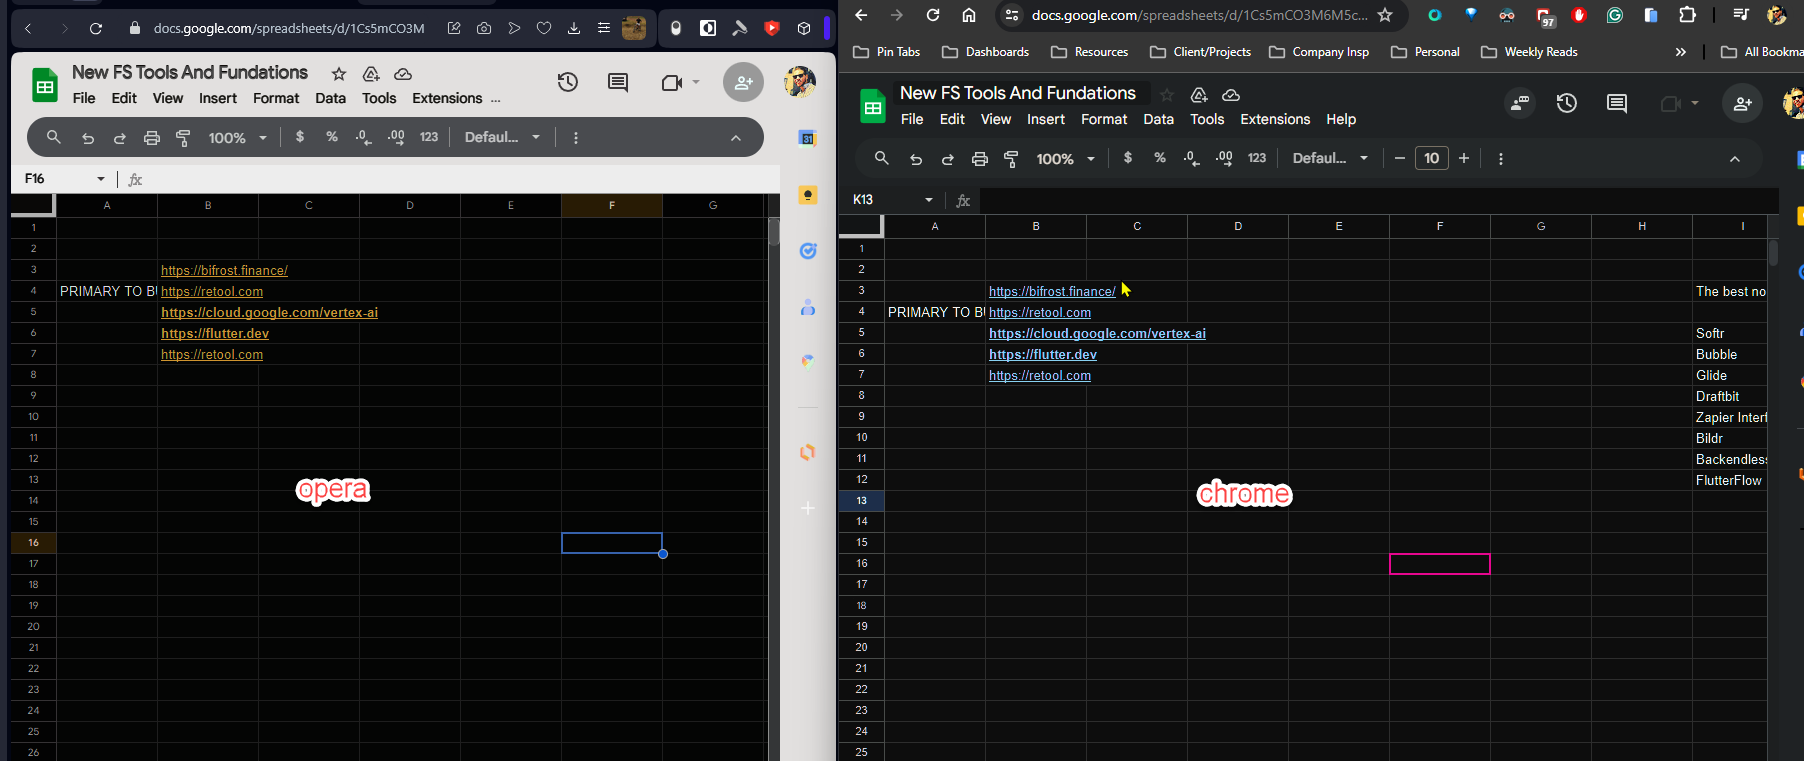The width and height of the screenshot is (1804, 761).
Task: Click the Redo icon in the Chrome Sheets toolbar
Action: (x=948, y=159)
